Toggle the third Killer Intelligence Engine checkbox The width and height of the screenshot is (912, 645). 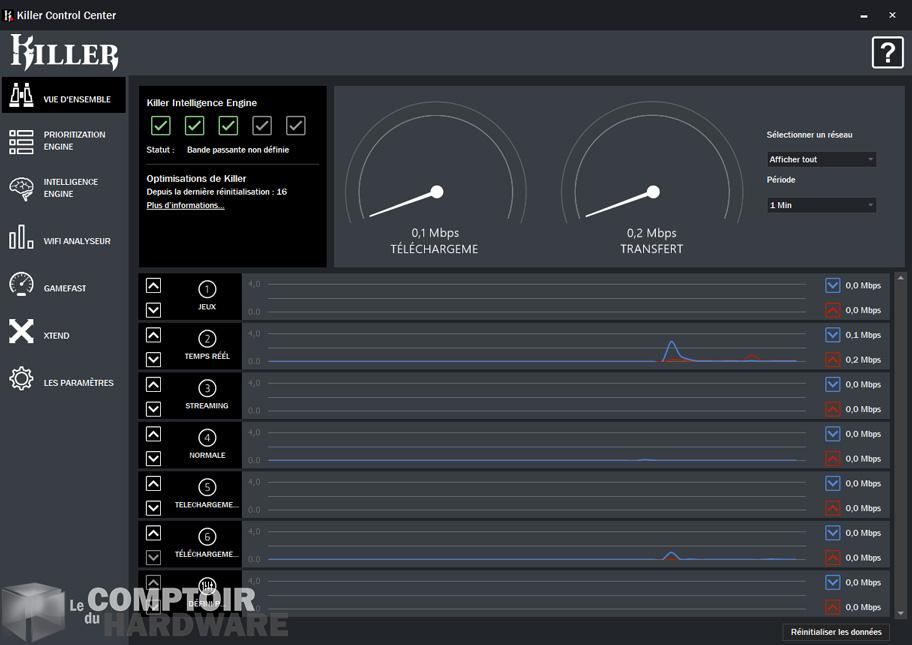point(228,125)
